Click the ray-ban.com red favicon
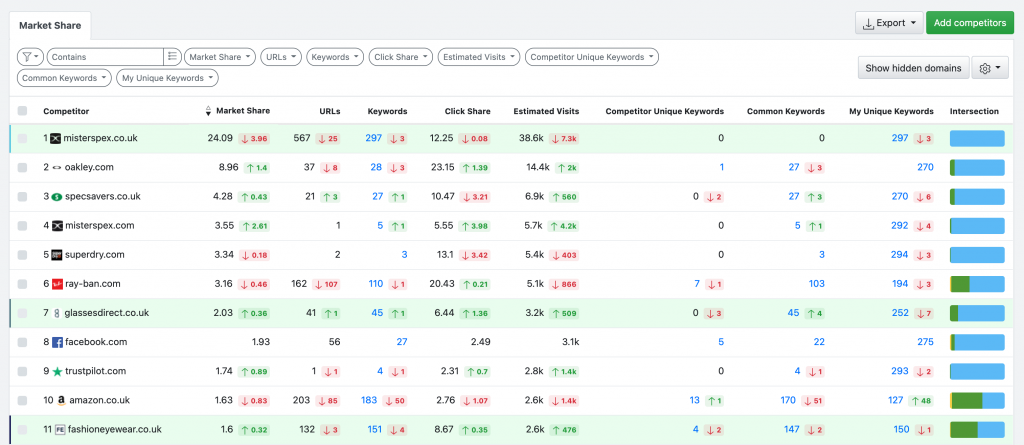 (57, 284)
